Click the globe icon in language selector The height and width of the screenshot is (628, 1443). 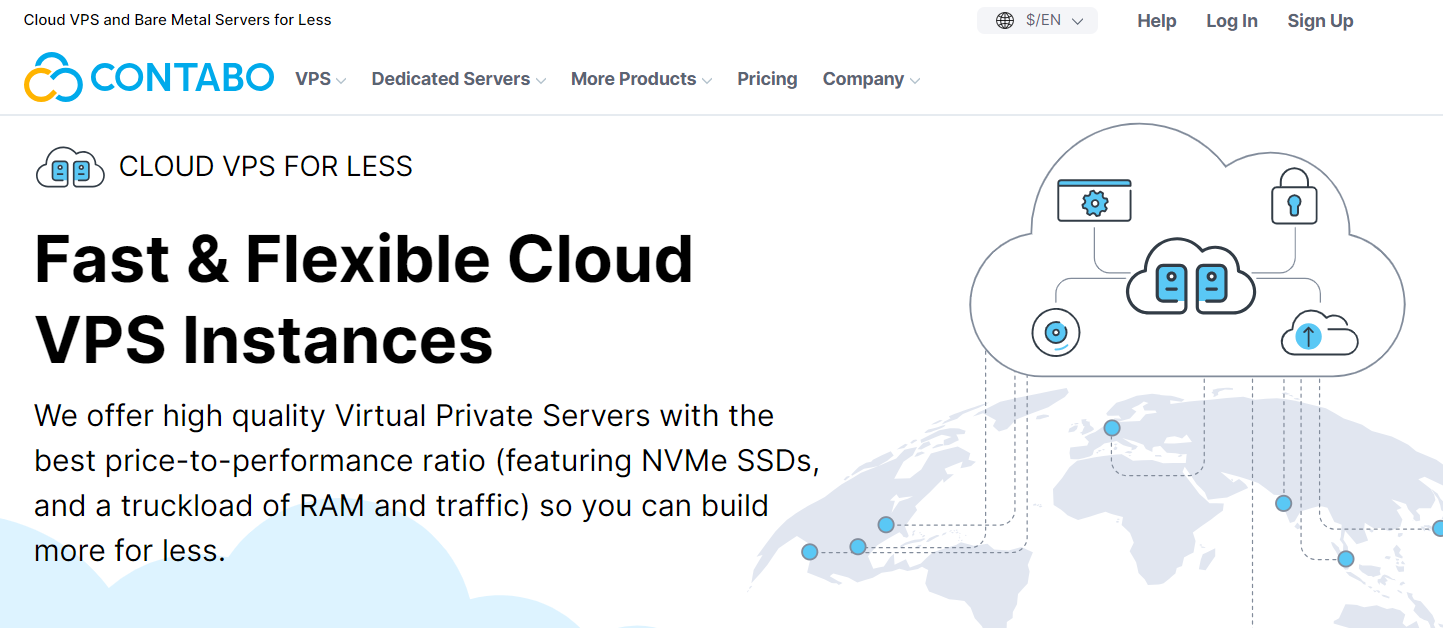tap(1005, 21)
